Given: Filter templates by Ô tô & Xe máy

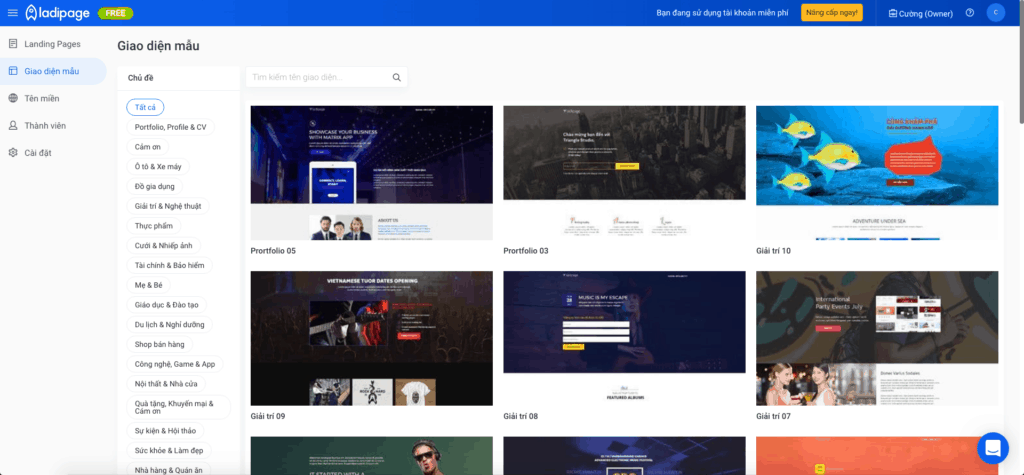Looking at the screenshot, I should tap(158, 166).
